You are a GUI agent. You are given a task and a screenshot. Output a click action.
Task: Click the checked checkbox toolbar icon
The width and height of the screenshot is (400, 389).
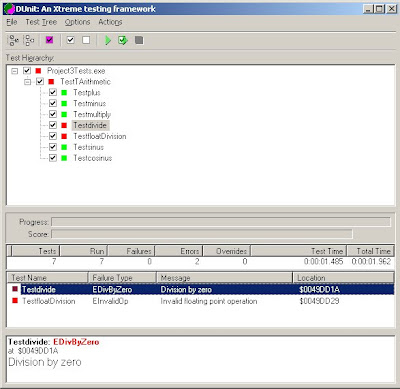click(x=70, y=40)
